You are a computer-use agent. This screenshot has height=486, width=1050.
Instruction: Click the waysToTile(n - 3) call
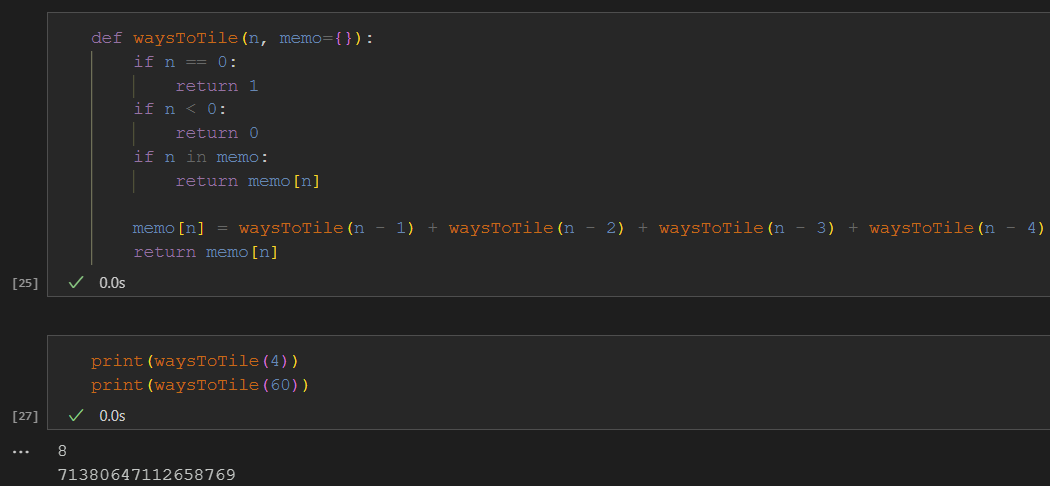tap(747, 228)
